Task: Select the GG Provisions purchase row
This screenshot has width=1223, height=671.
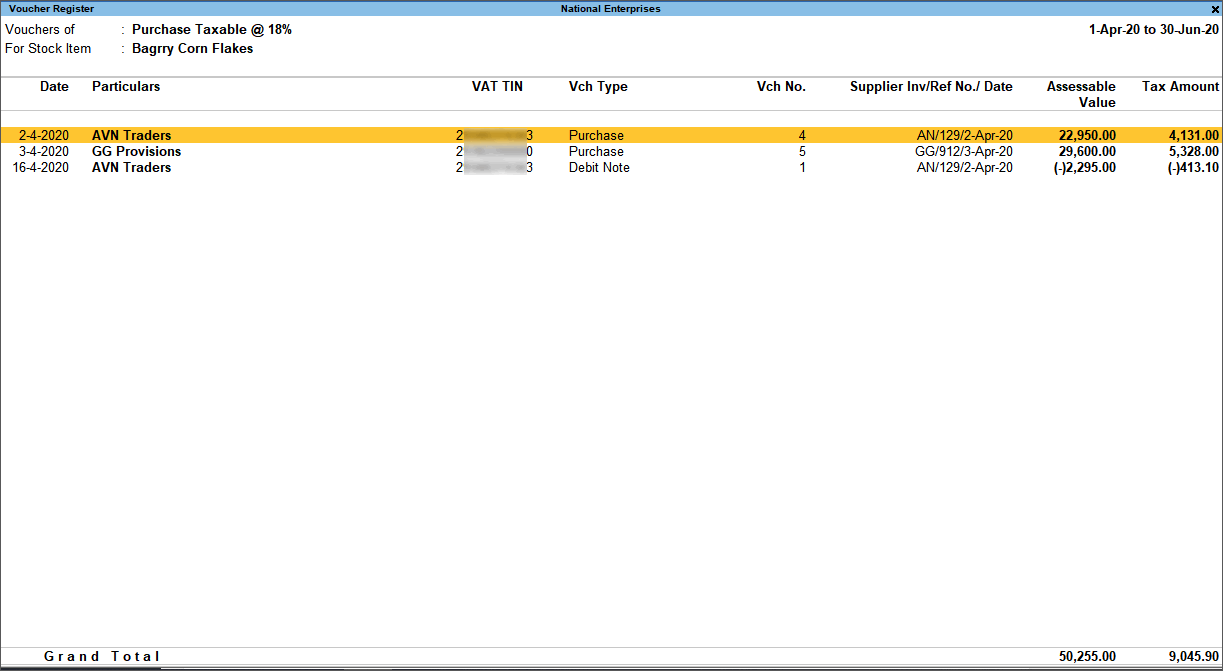Action: tap(611, 151)
